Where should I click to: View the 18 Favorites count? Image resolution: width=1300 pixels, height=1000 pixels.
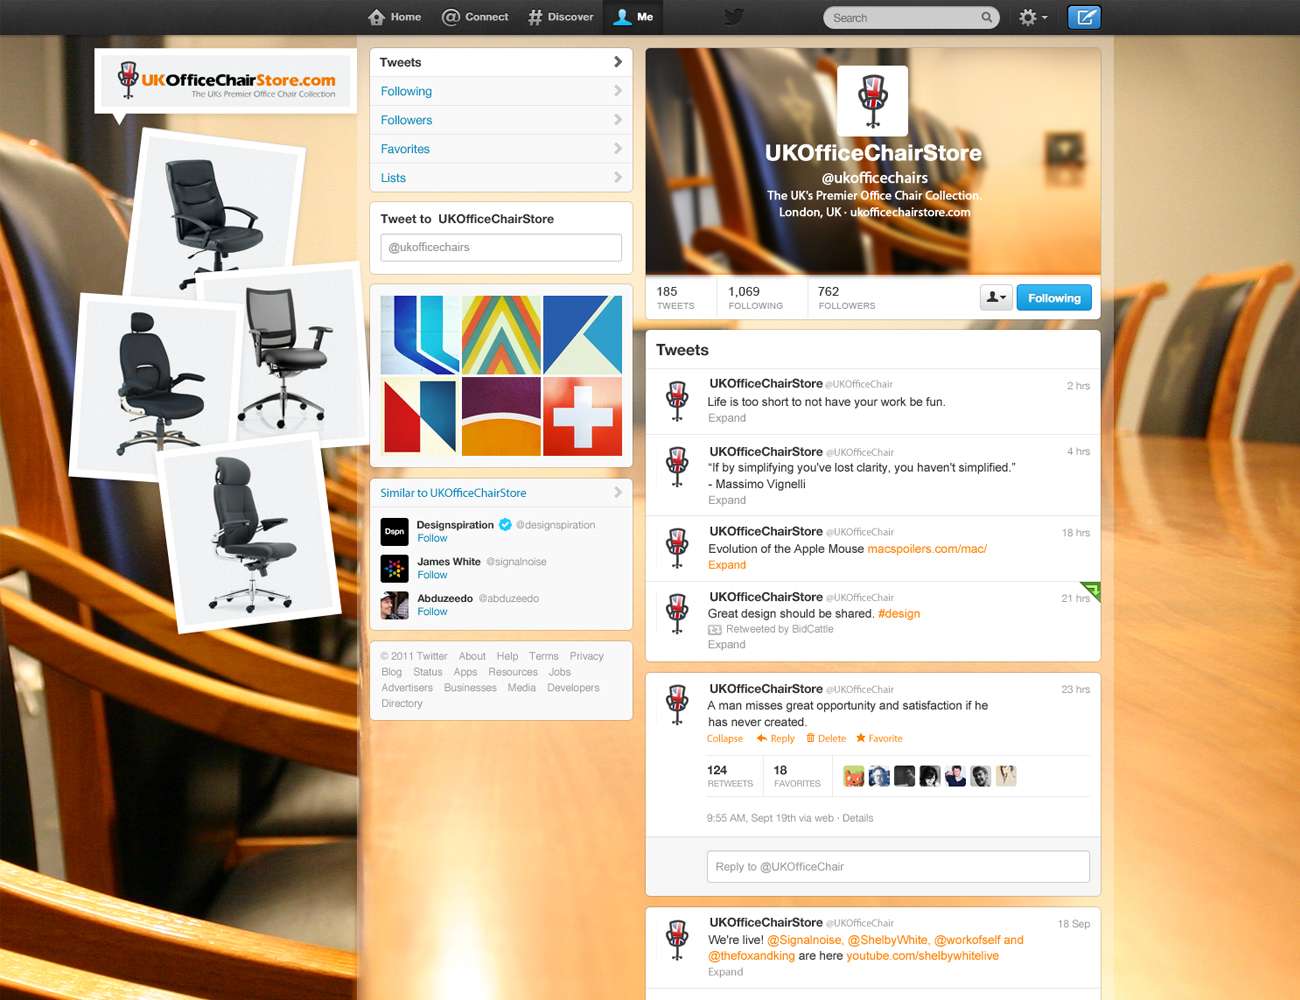tap(797, 776)
